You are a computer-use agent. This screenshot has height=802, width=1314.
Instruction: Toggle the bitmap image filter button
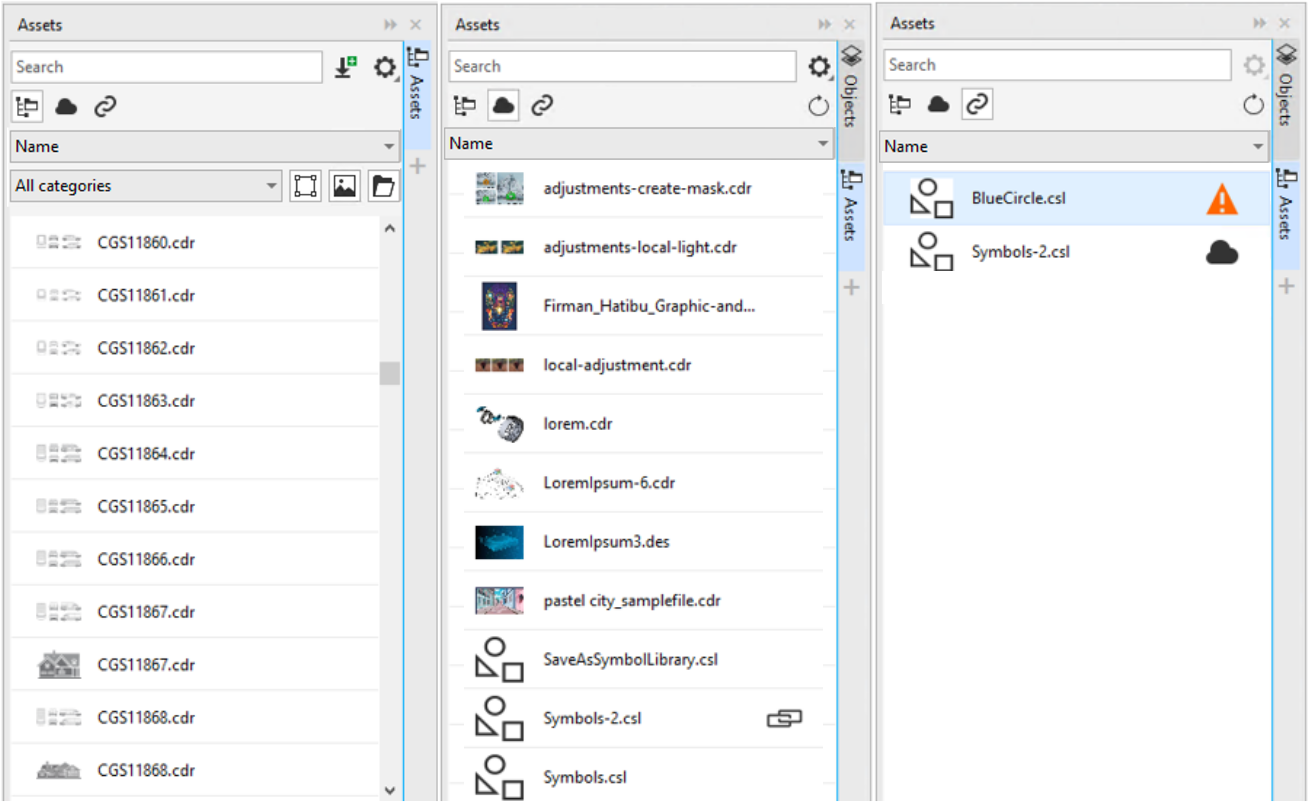coord(344,186)
